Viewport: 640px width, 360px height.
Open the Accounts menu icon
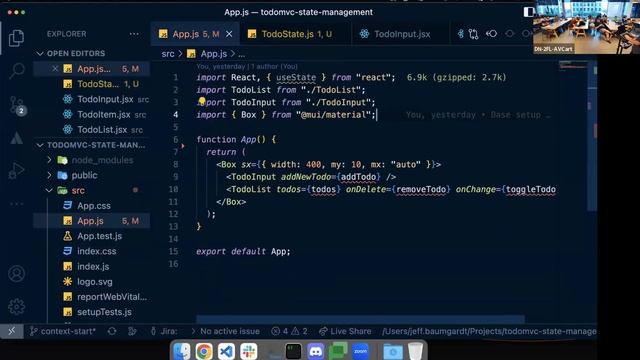[16, 273]
